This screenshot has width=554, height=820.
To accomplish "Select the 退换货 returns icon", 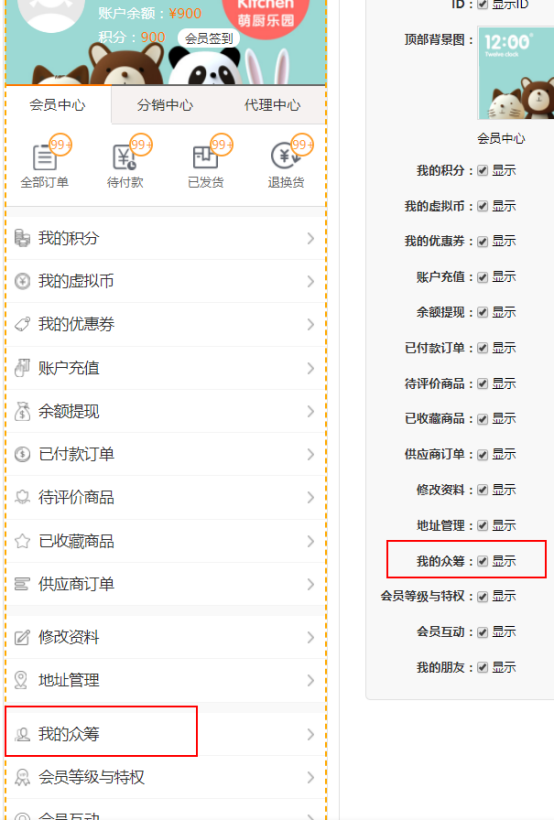I will point(285,156).
